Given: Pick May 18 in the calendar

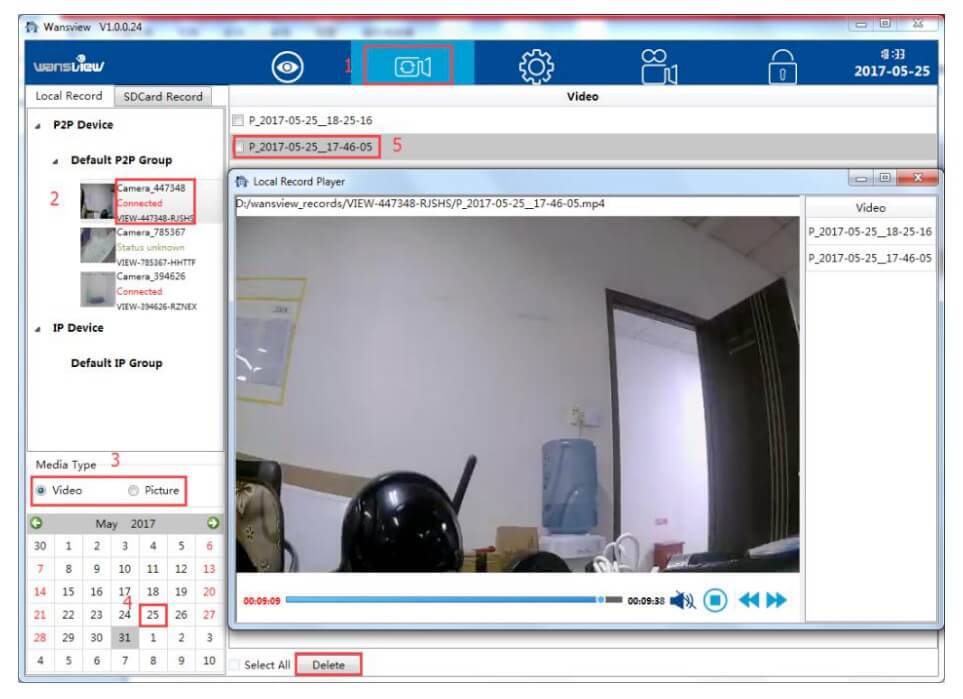Looking at the screenshot, I should point(153,592).
